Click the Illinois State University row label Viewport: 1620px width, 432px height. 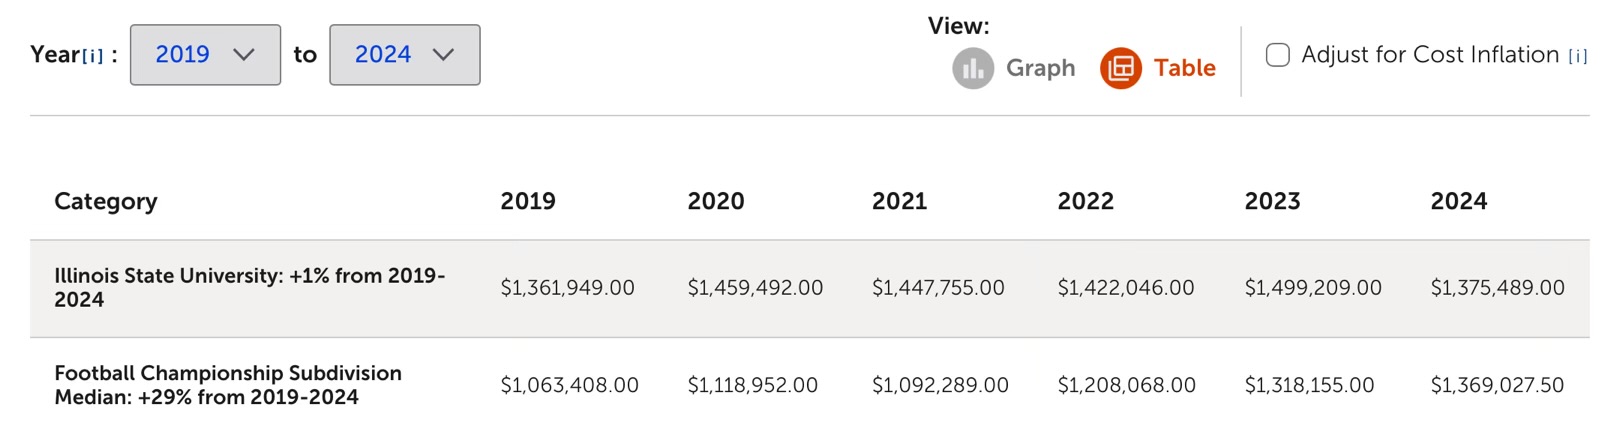click(249, 287)
